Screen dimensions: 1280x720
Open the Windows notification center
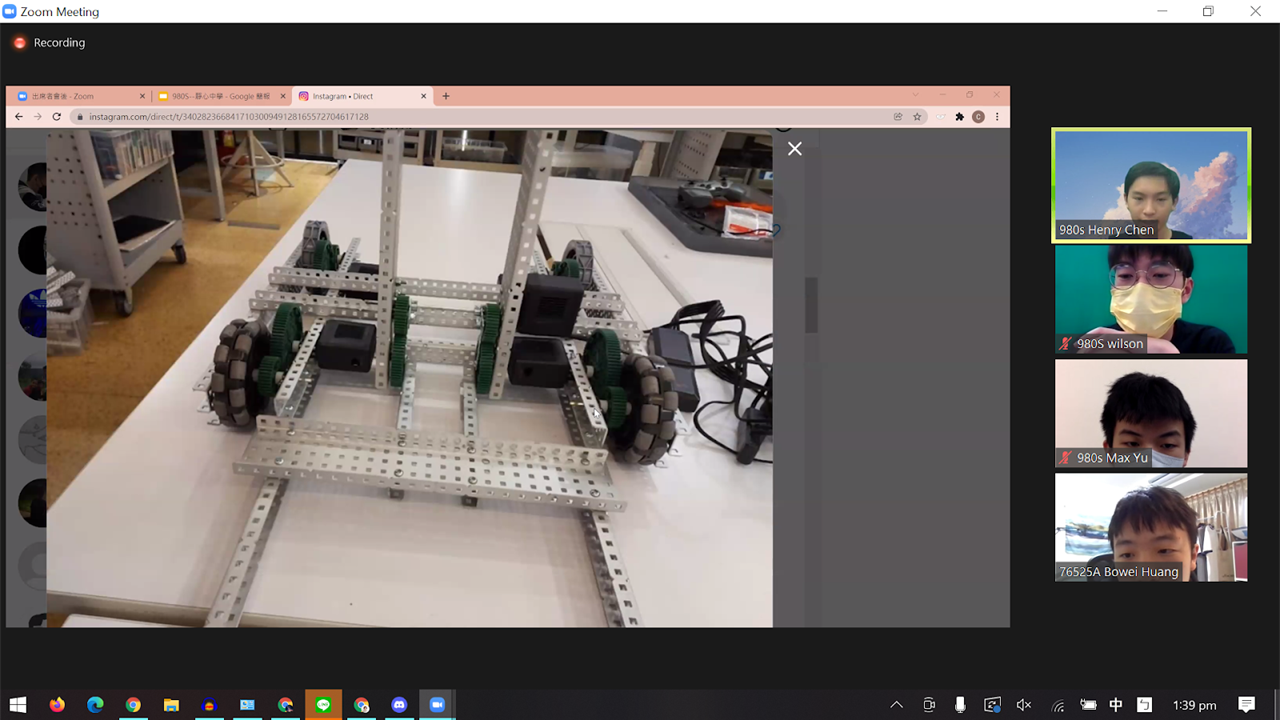click(1246, 705)
